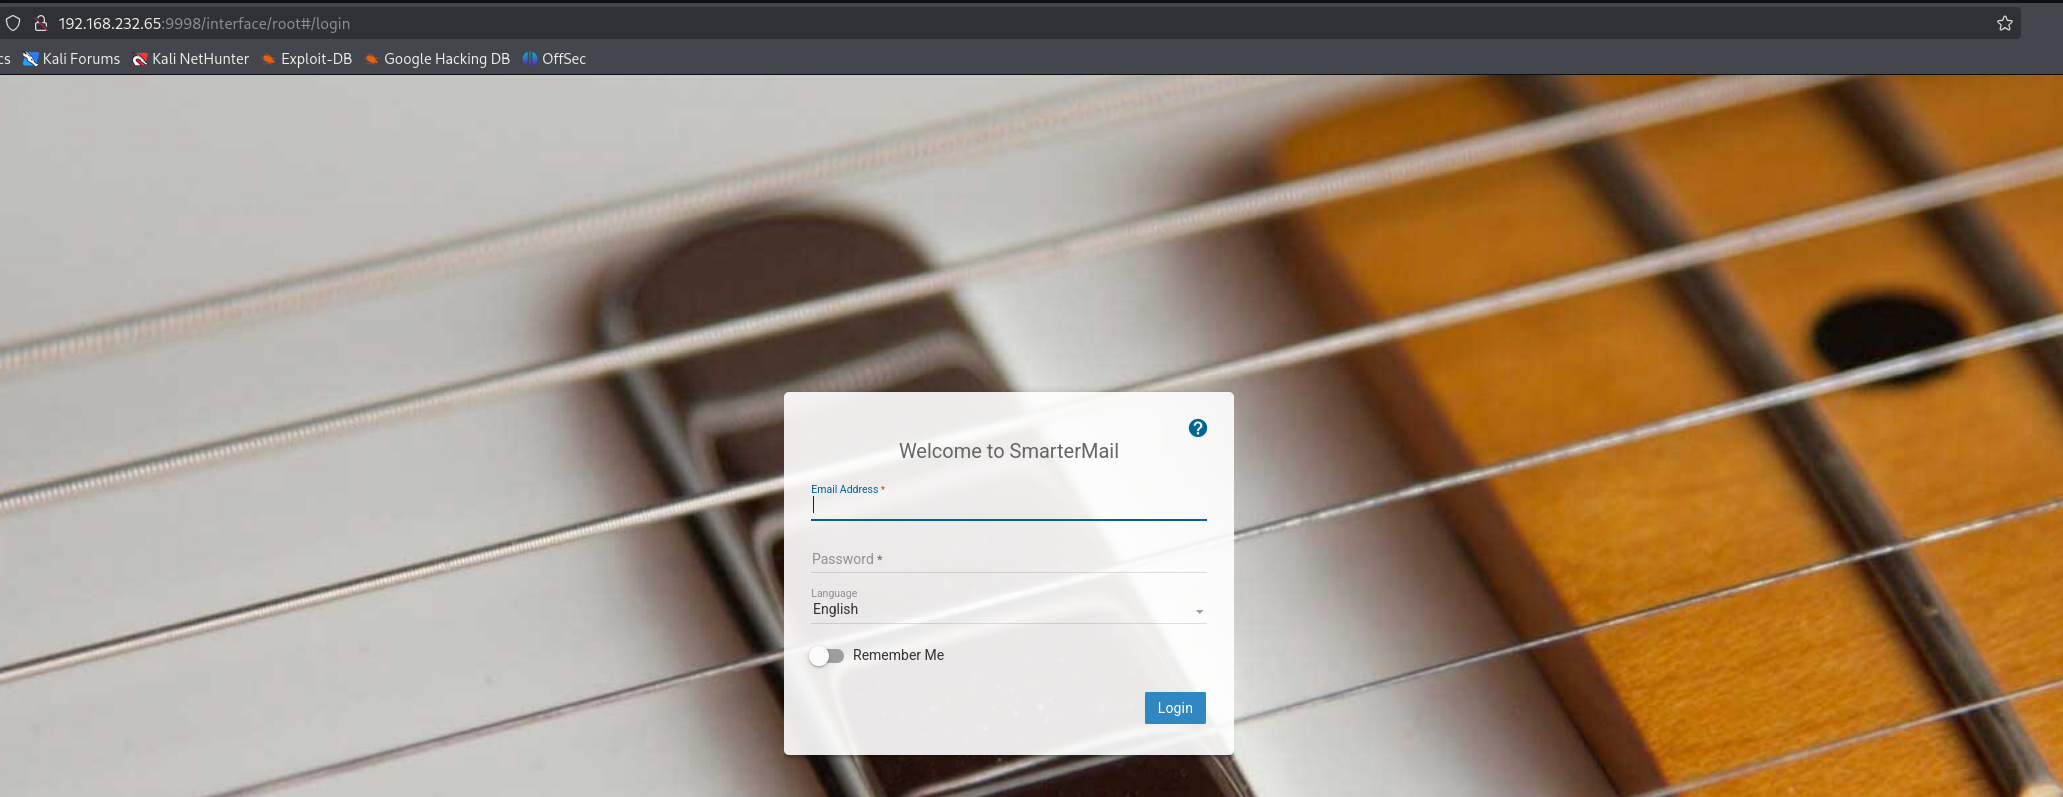Click the Welcome to SmarterMail heading
Image resolution: width=2063 pixels, height=797 pixels.
[1008, 451]
